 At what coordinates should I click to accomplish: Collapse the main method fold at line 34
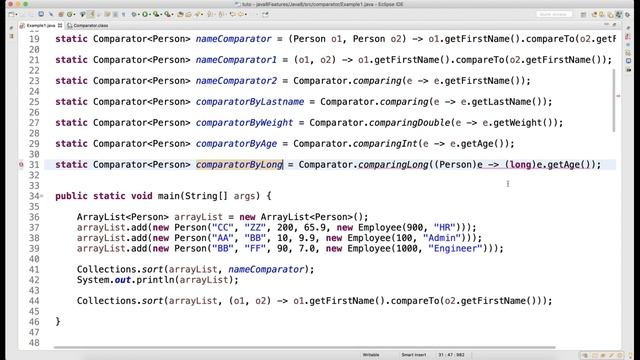[x=42, y=196]
